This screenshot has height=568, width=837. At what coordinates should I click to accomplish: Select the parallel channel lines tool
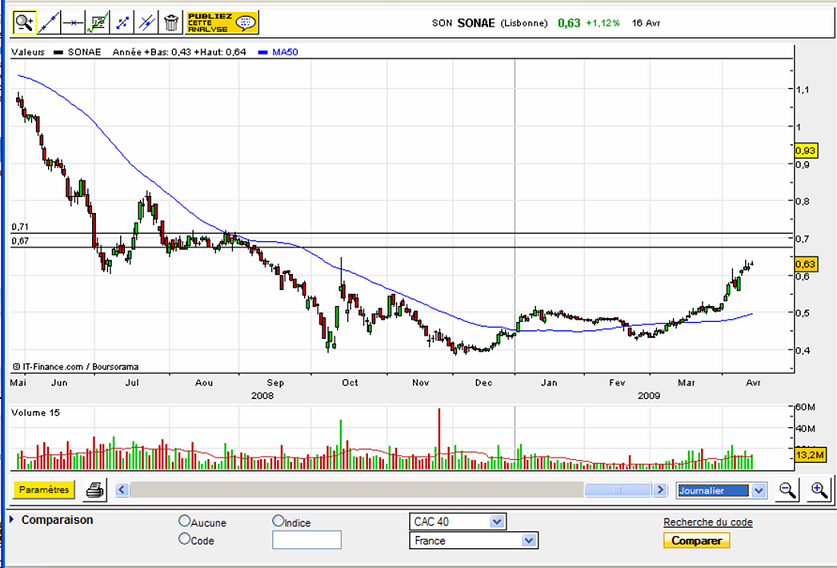click(146, 23)
